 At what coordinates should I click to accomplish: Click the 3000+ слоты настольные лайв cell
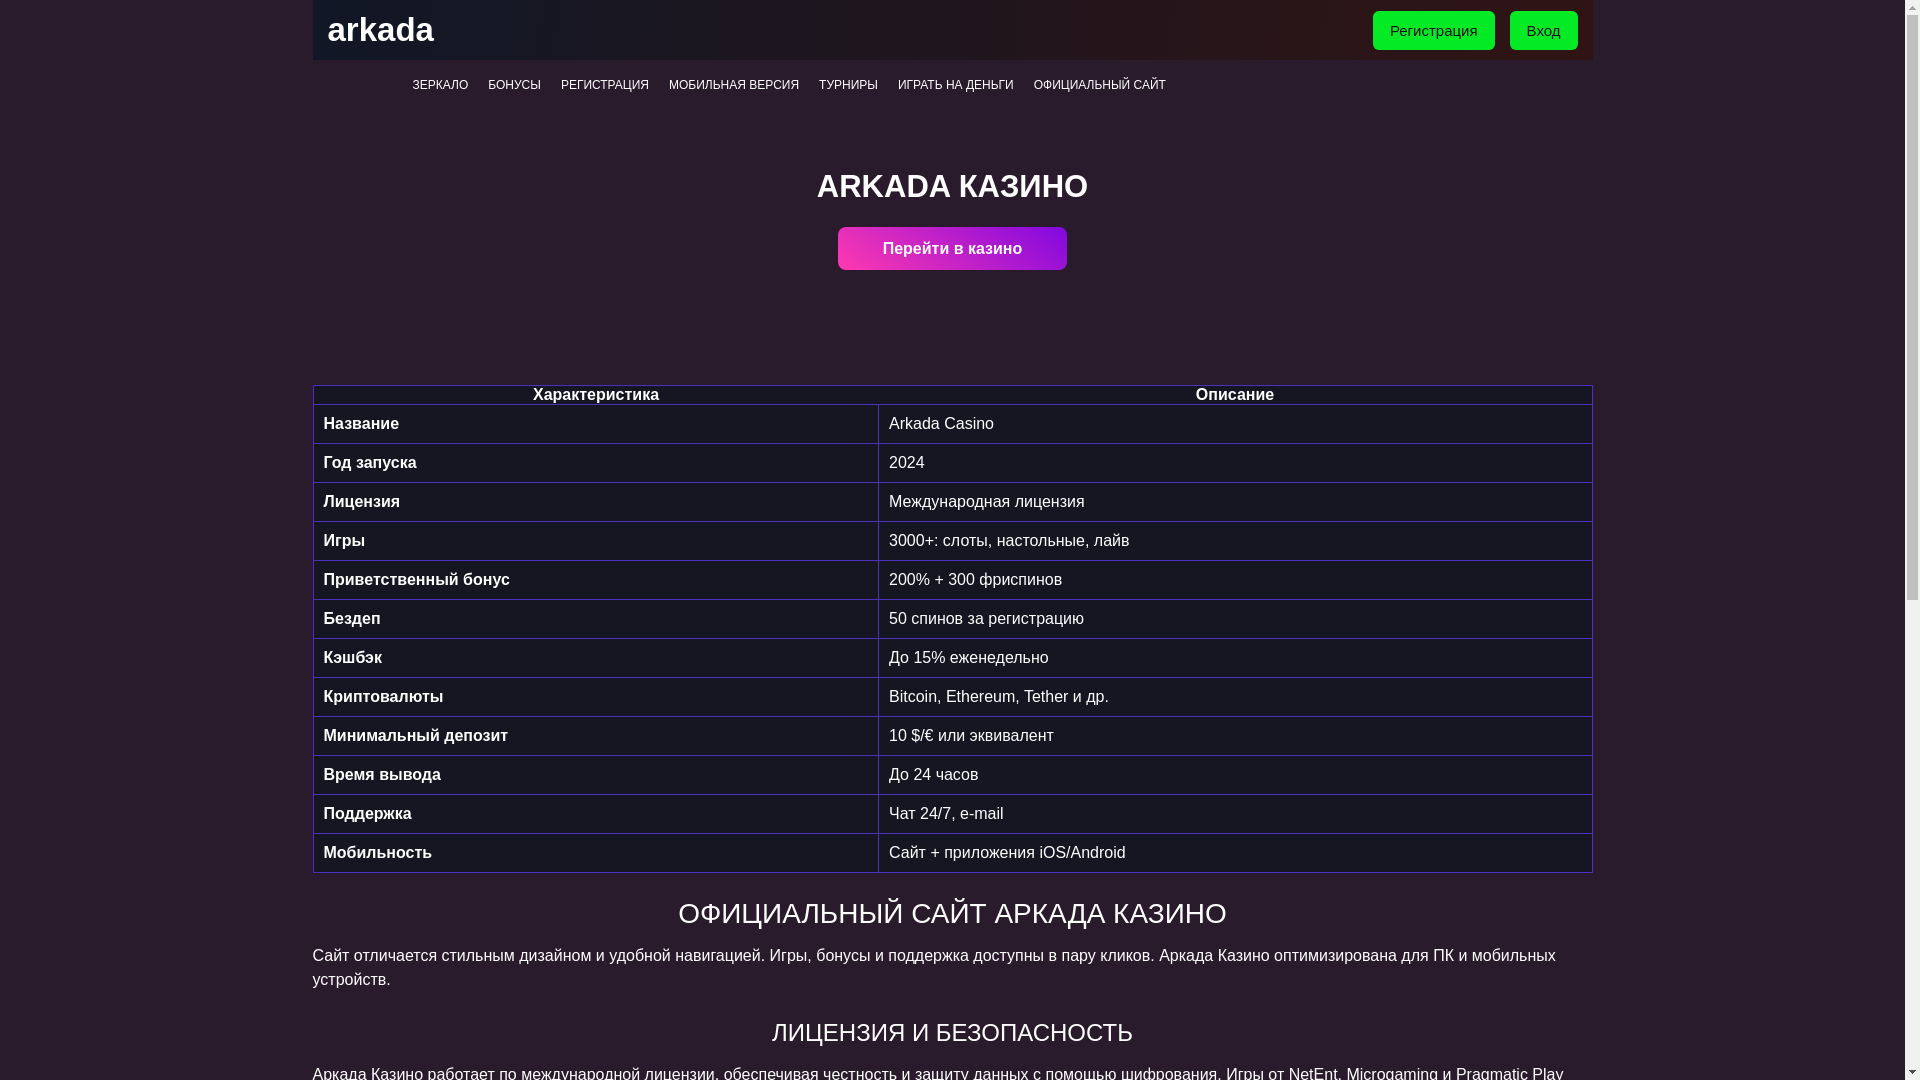pyautogui.click(x=1234, y=541)
